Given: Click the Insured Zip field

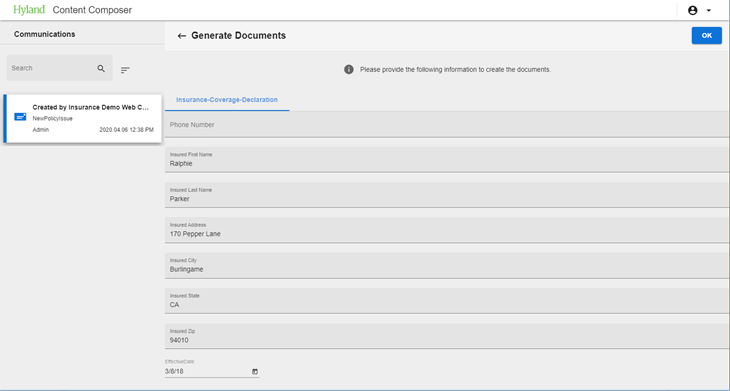Looking at the screenshot, I should coord(447,336).
